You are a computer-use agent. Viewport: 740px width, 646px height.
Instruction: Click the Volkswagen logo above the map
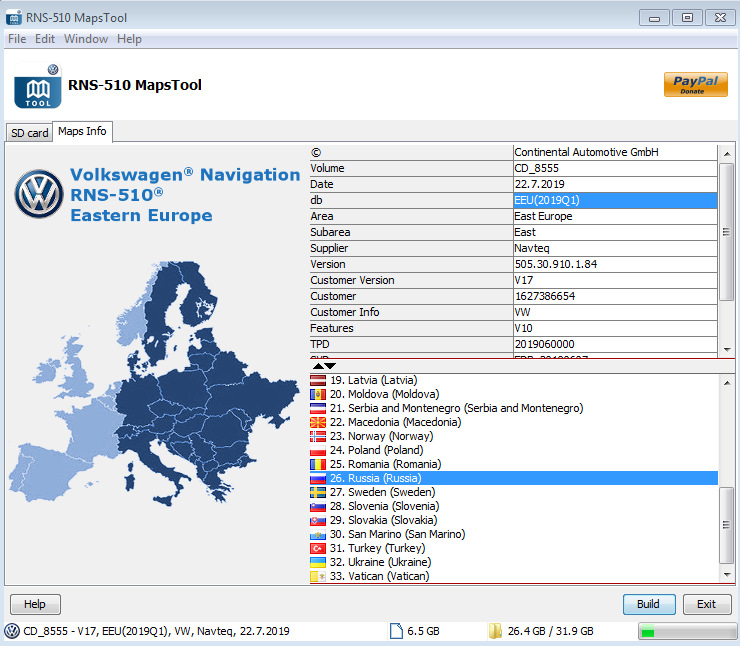(x=38, y=193)
